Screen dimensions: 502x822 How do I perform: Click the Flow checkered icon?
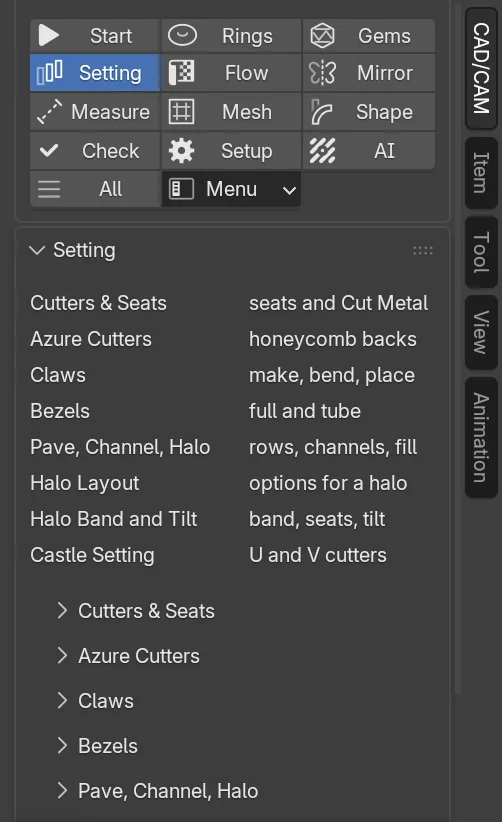click(181, 72)
